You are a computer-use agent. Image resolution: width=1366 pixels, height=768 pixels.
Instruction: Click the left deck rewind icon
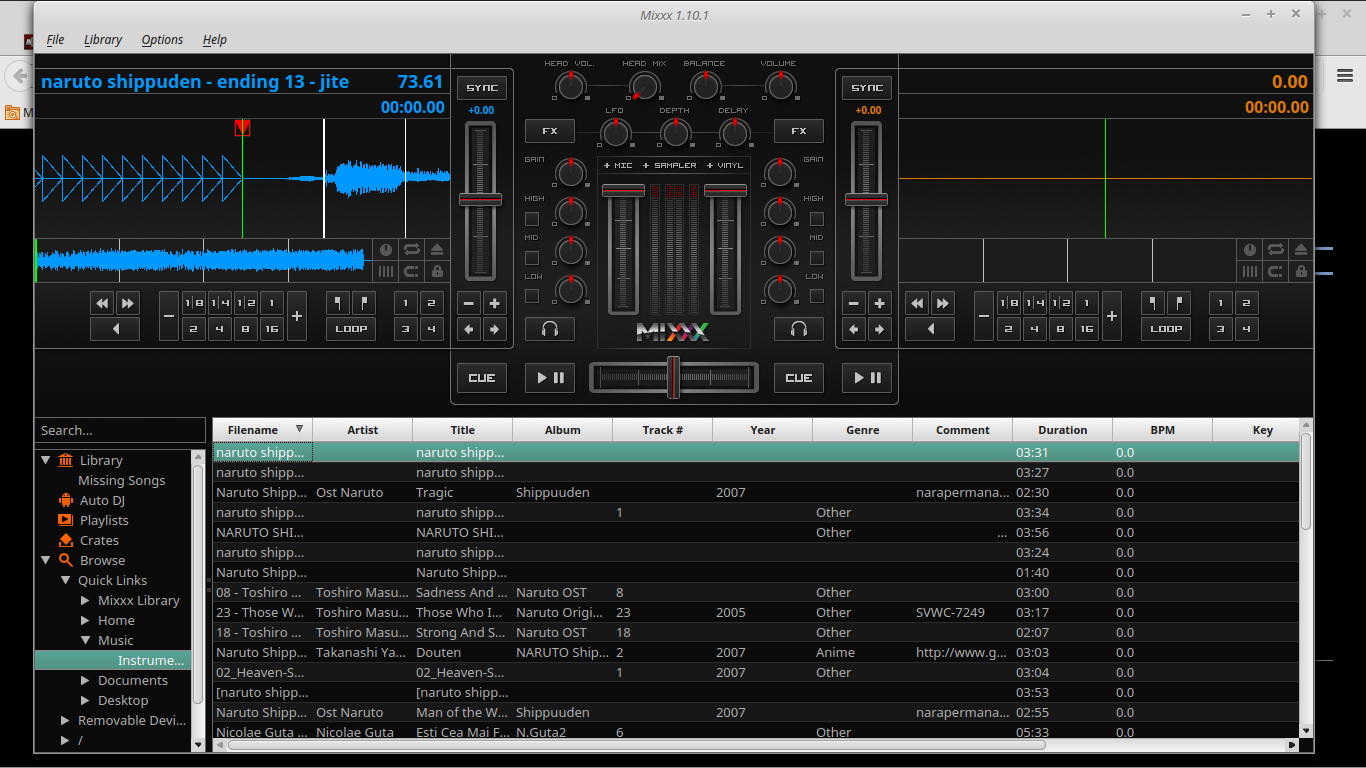coord(102,303)
